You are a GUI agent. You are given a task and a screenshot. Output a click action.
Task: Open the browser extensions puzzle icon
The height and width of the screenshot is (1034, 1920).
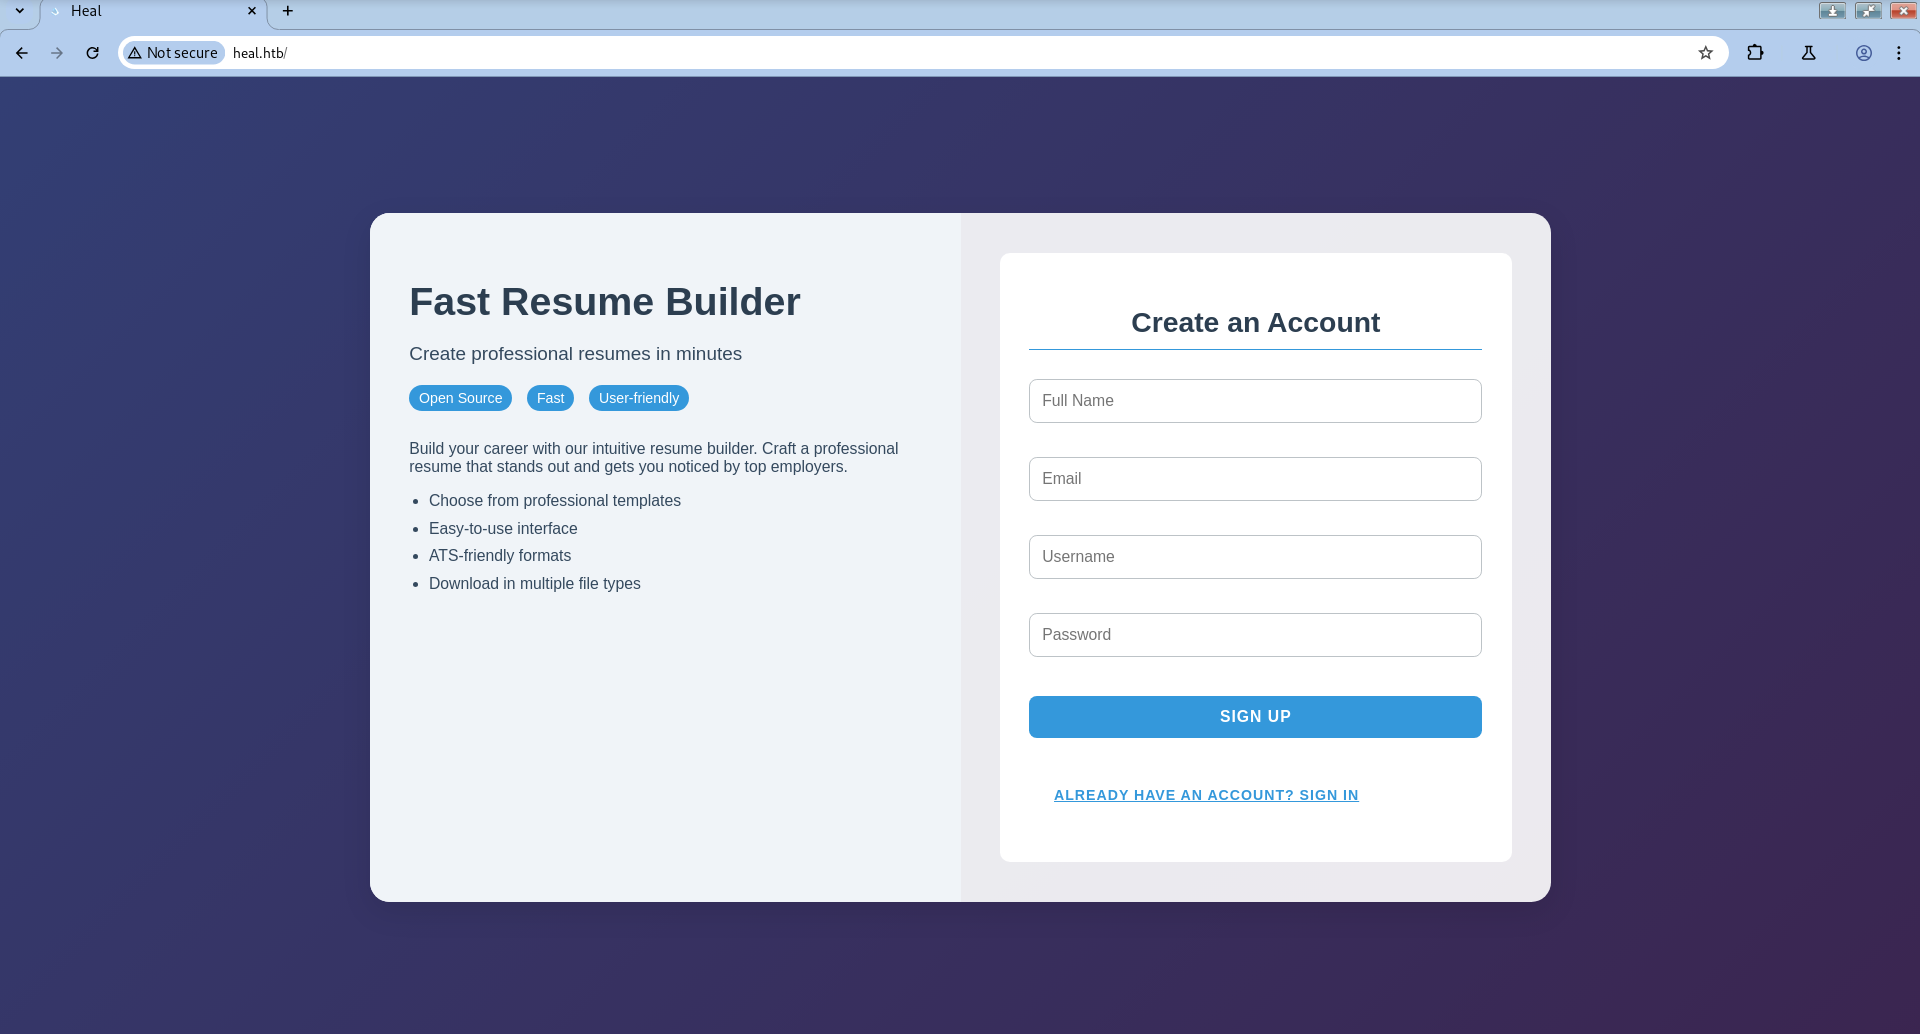point(1755,52)
